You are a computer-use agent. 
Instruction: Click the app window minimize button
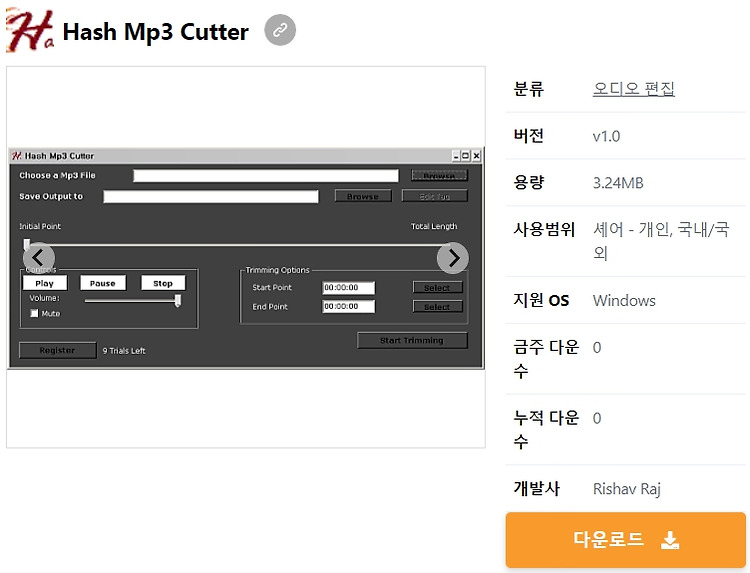(456, 156)
